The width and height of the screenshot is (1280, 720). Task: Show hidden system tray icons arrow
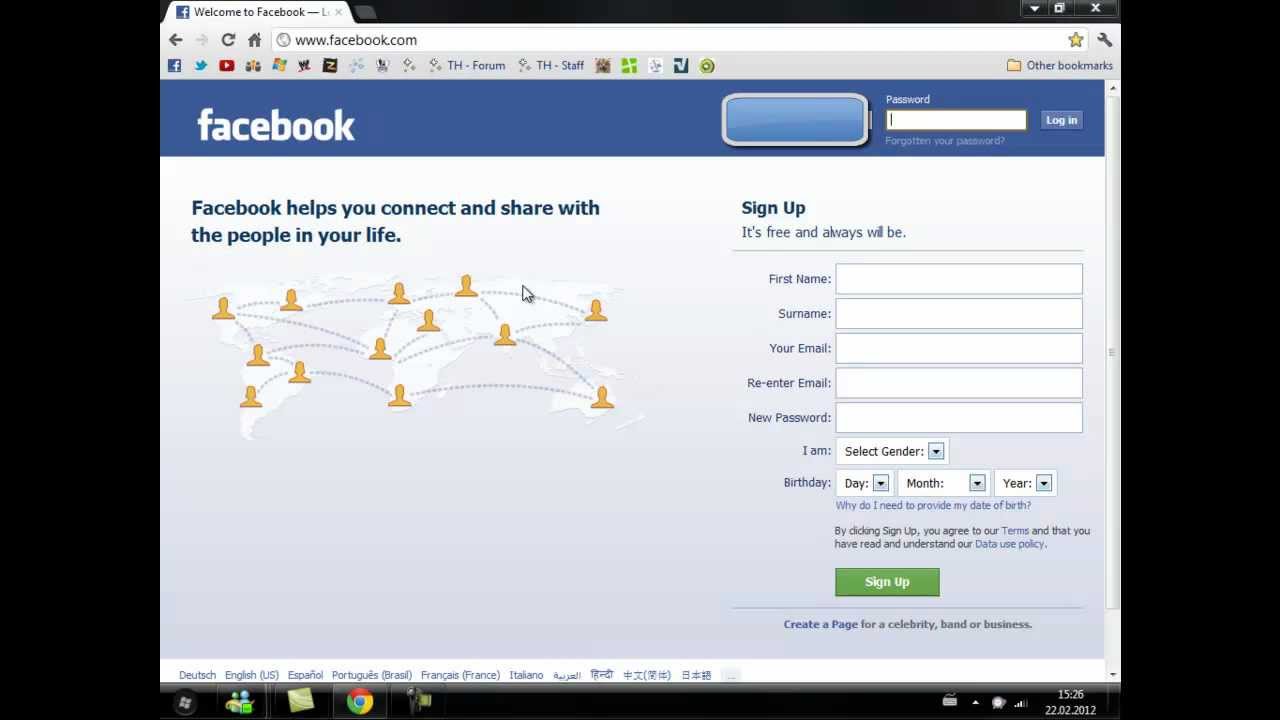point(976,702)
